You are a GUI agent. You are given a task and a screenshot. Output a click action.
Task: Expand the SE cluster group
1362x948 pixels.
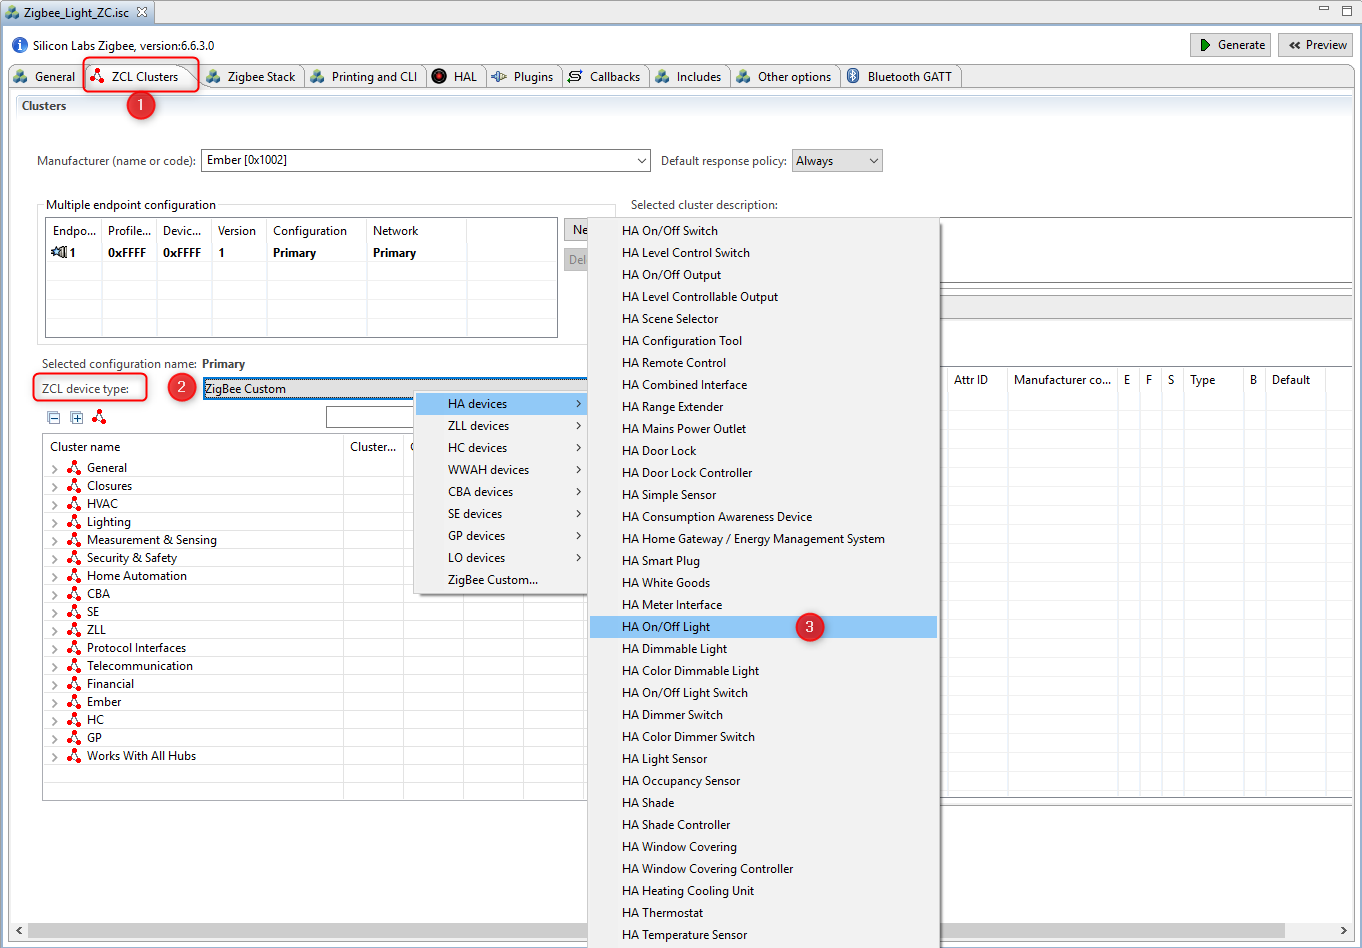(x=55, y=612)
